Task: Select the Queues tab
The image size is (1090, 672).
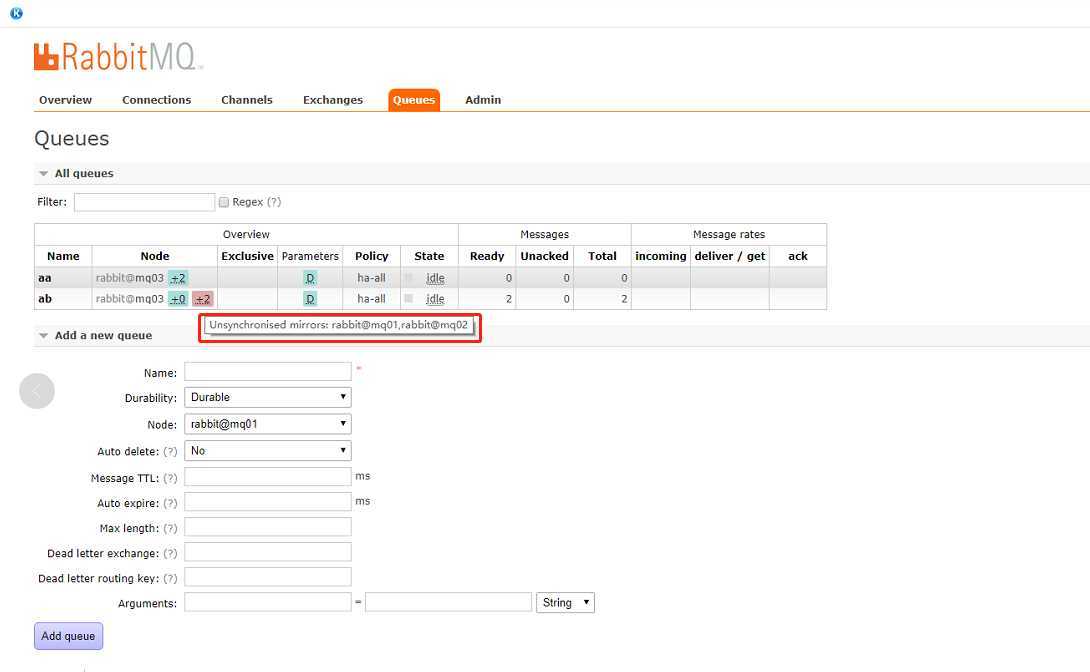Action: 414,100
